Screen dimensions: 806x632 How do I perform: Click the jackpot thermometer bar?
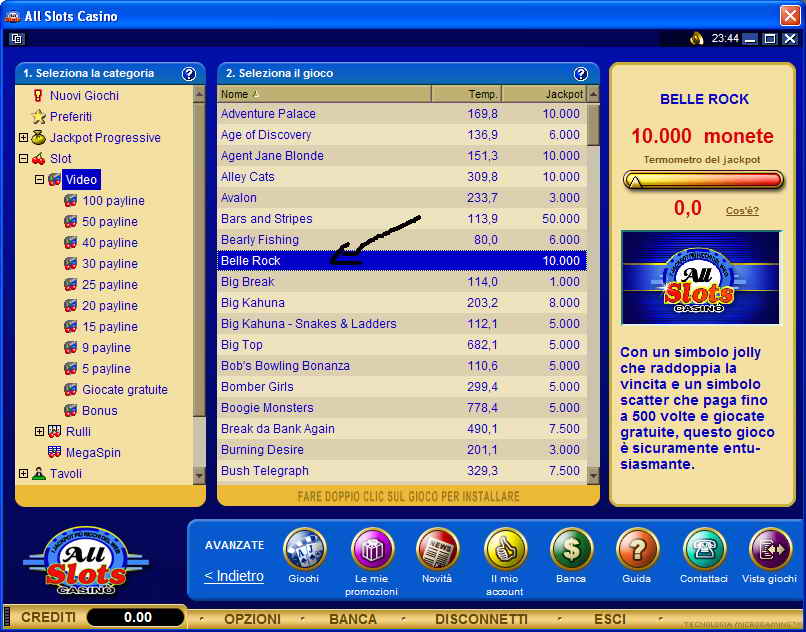[703, 181]
